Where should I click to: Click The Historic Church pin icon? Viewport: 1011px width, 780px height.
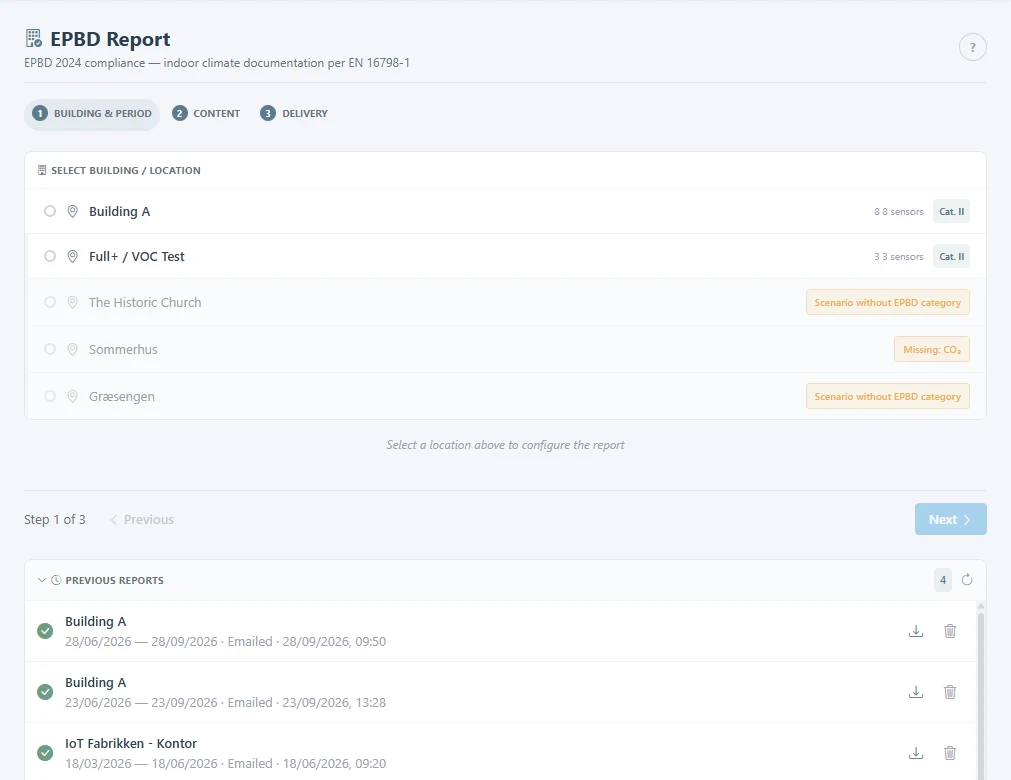point(72,302)
